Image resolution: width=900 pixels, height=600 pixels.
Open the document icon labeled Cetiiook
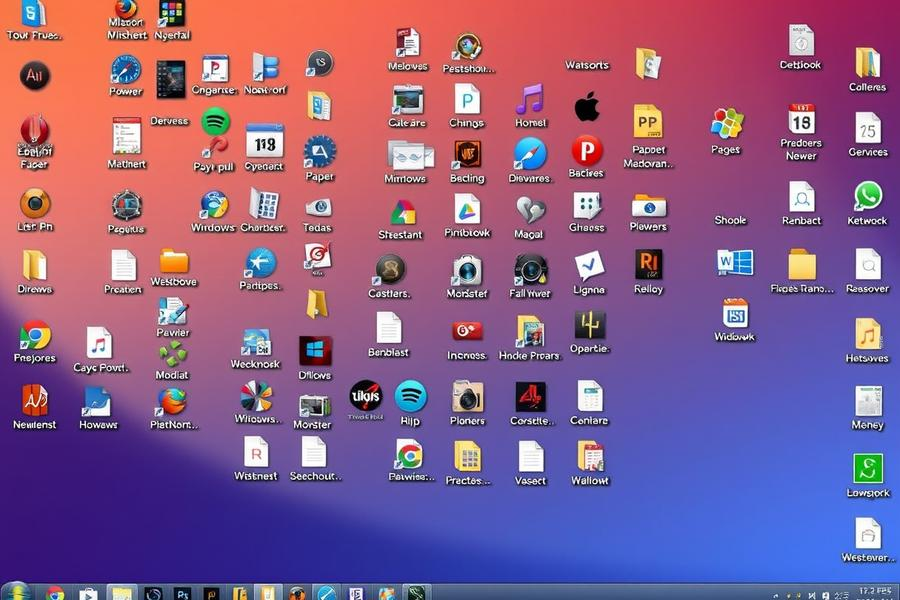(801, 40)
